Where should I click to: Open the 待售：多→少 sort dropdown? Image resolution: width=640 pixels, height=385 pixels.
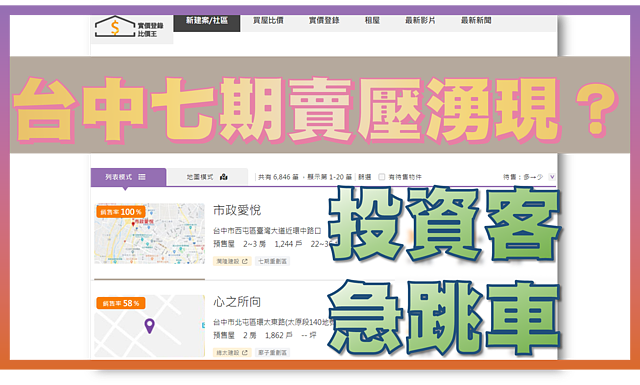[x=529, y=177]
